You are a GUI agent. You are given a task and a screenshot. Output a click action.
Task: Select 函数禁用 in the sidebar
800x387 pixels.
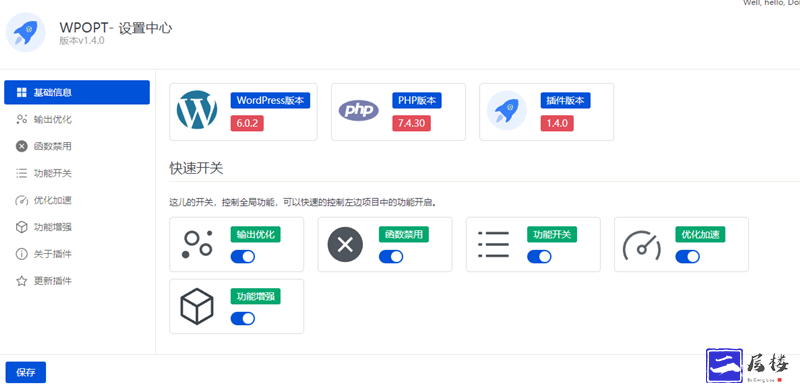tap(77, 146)
